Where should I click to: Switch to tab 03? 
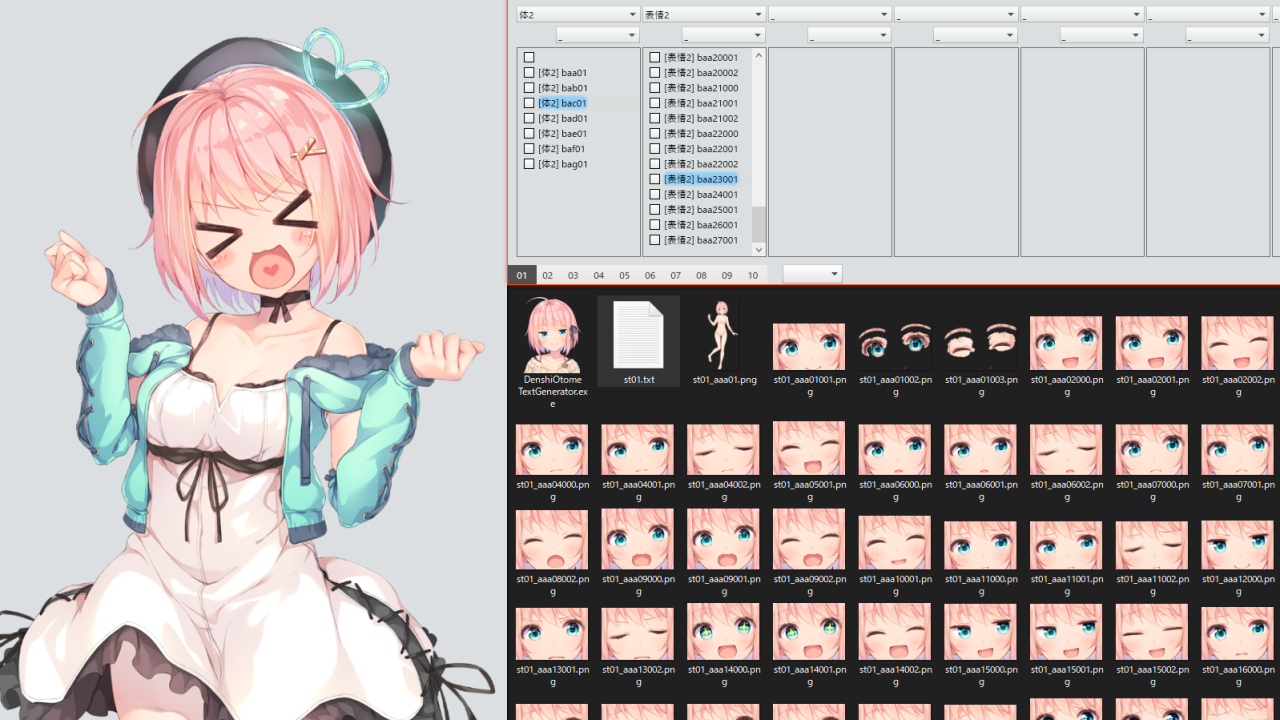pyautogui.click(x=573, y=275)
